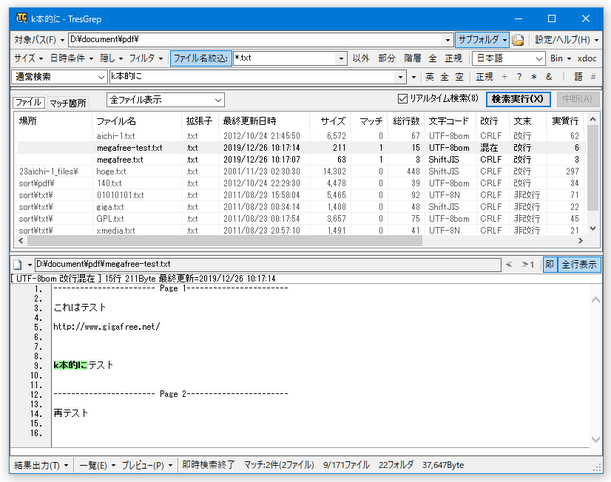Sort by 最終更新日時 column header

click(x=264, y=121)
